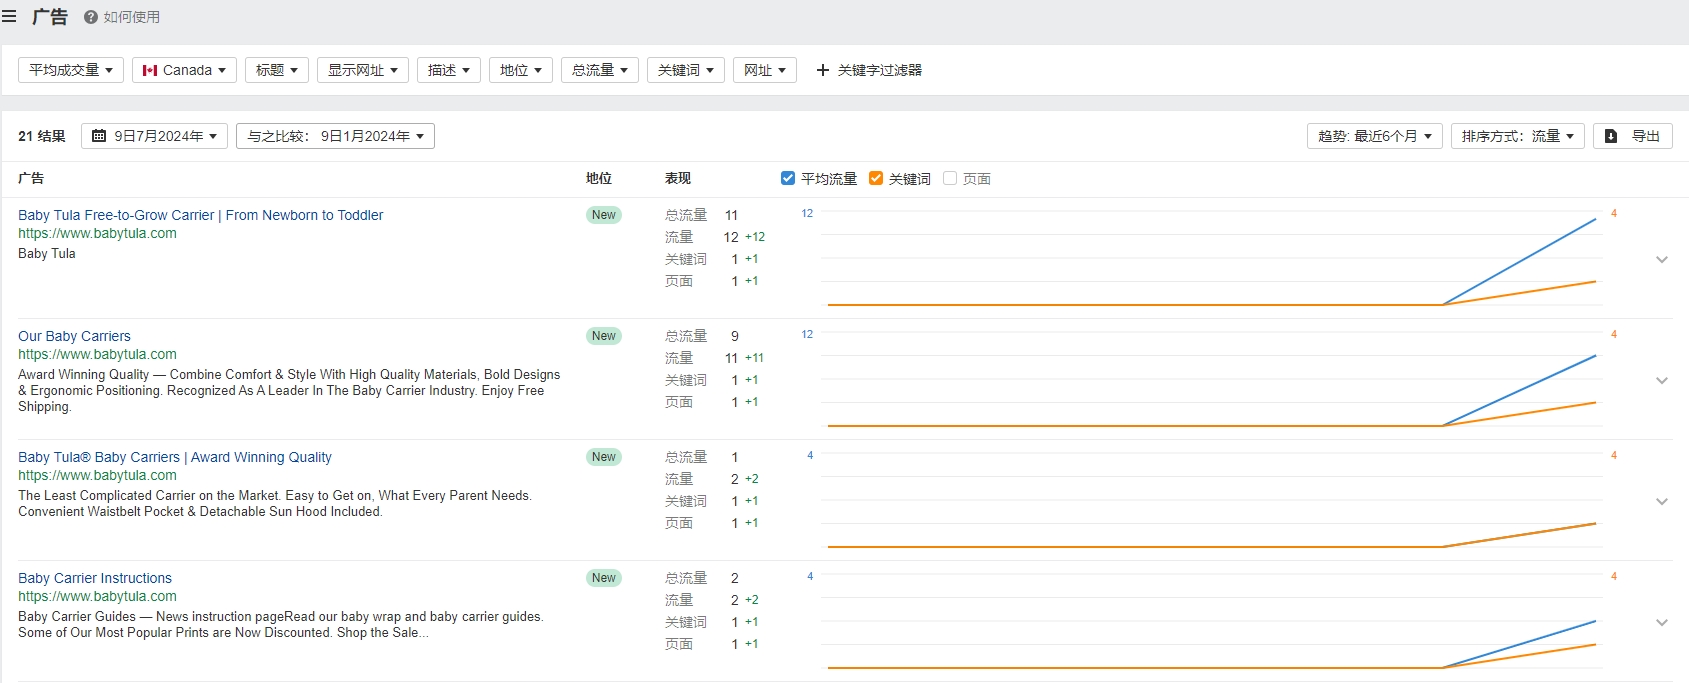
Task: Expand the Our Baby Carriers row chevron
Action: (1662, 380)
